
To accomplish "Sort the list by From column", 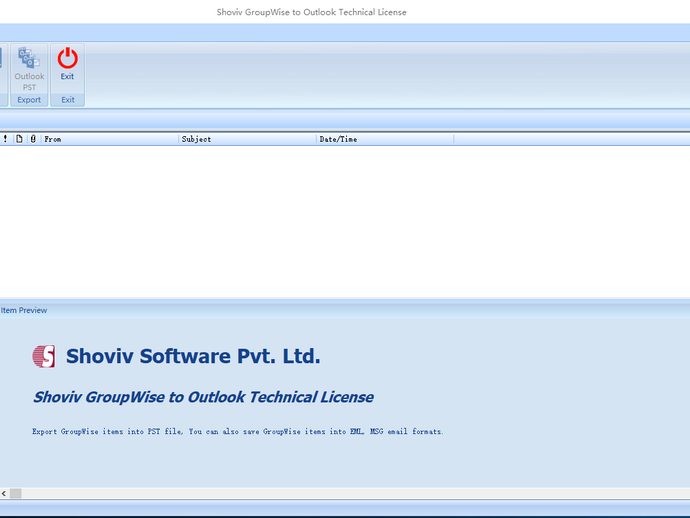I will coord(110,139).
